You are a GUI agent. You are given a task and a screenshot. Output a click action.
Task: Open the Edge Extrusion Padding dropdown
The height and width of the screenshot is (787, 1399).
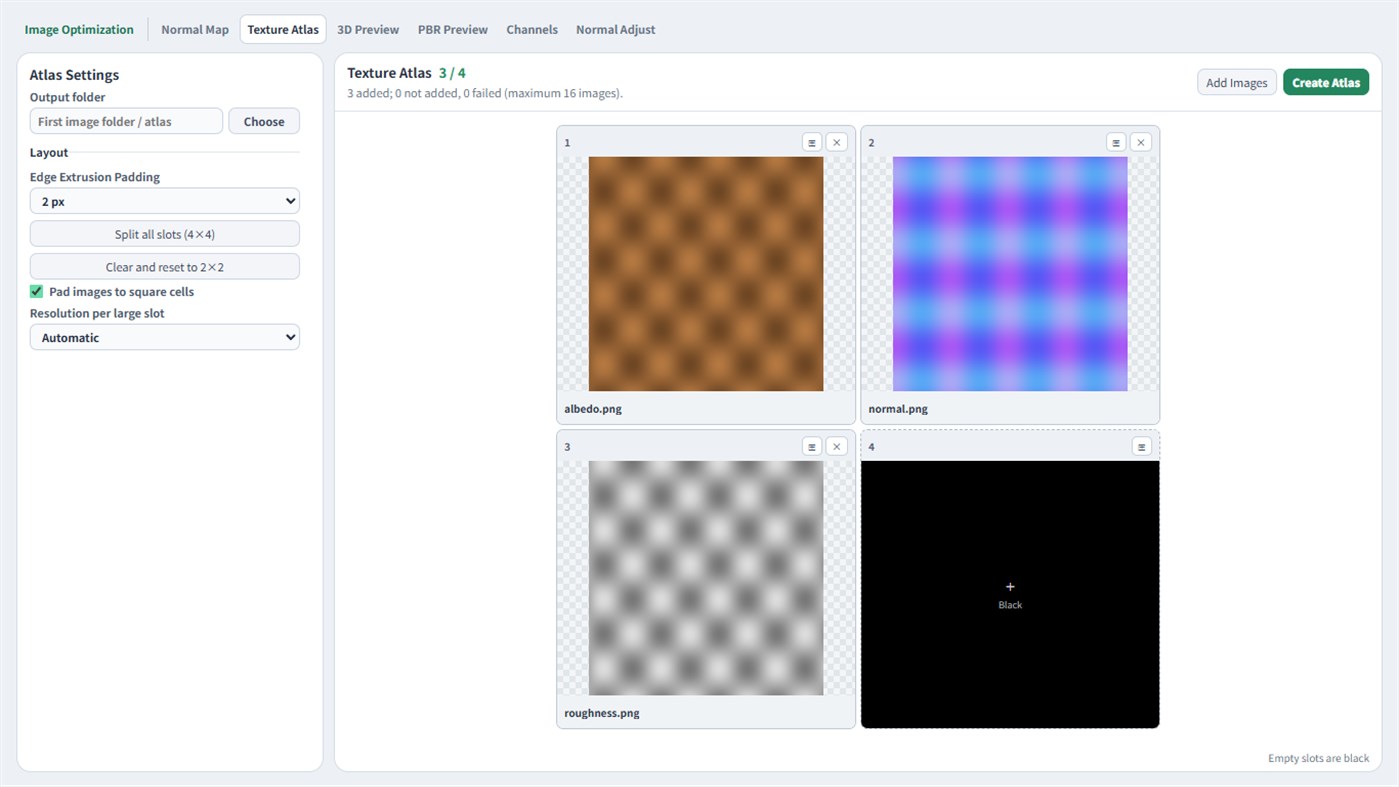(165, 201)
